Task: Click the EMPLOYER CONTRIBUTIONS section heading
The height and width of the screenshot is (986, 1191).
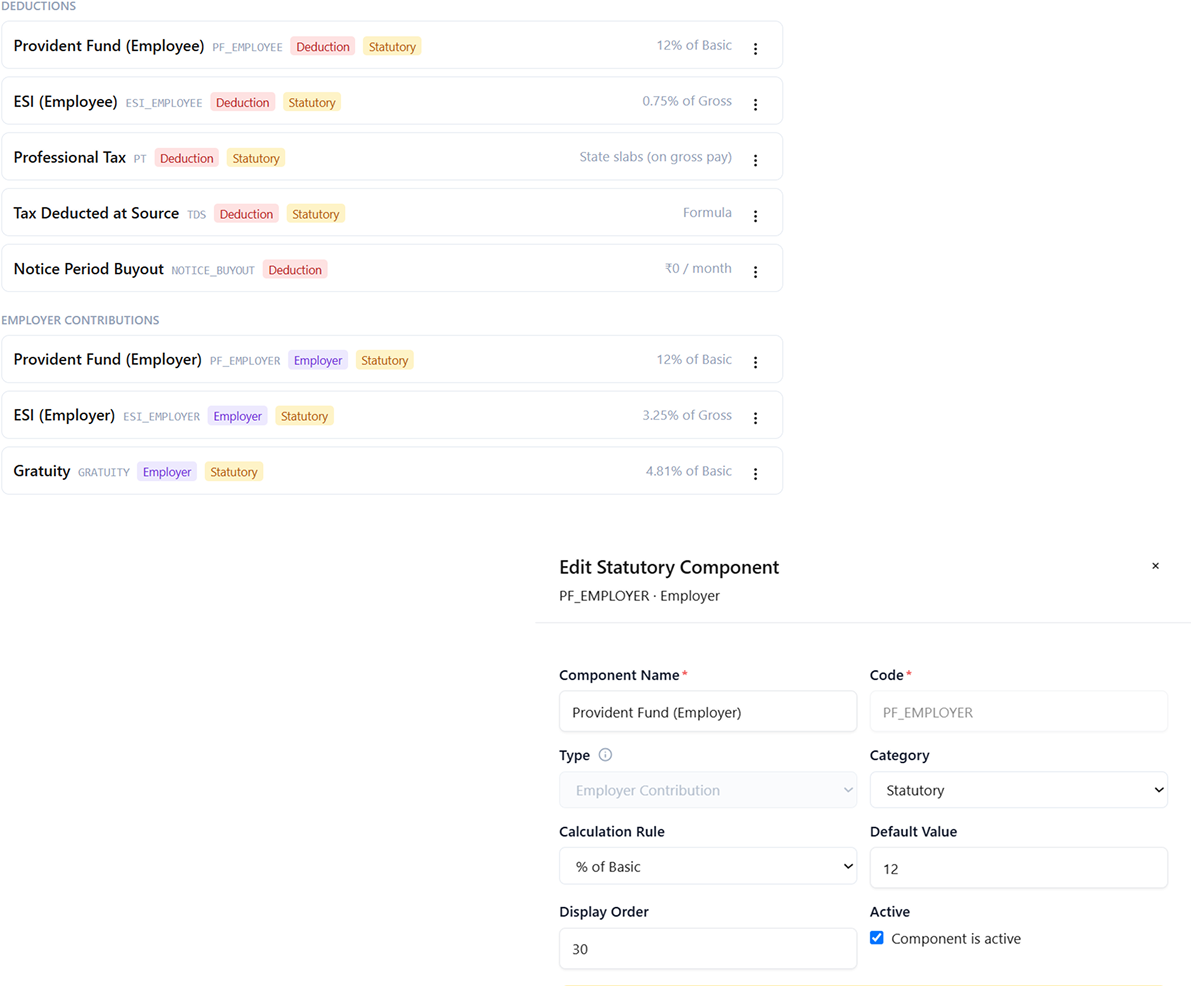Action: point(81,320)
